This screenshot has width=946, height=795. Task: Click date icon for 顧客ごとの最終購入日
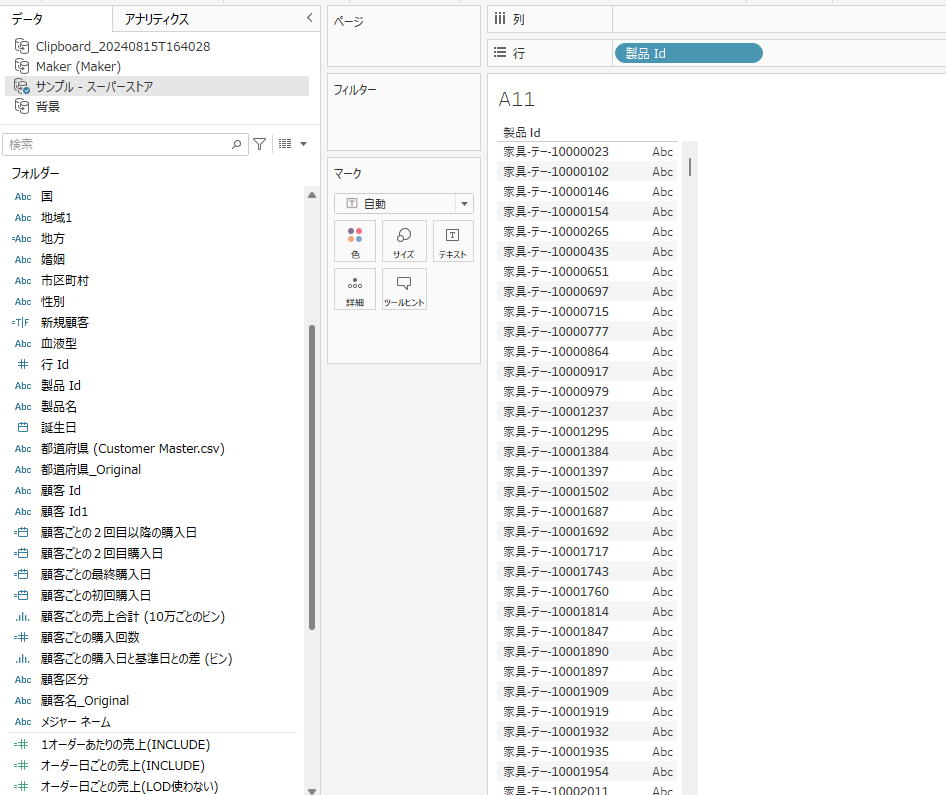pyautogui.click(x=21, y=575)
